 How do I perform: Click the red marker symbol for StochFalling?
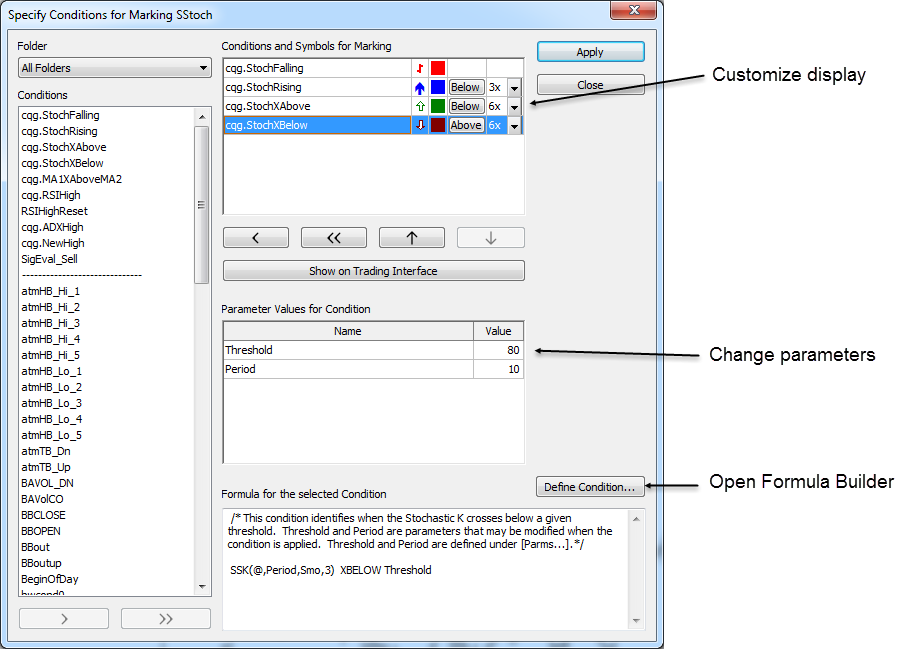pos(420,69)
